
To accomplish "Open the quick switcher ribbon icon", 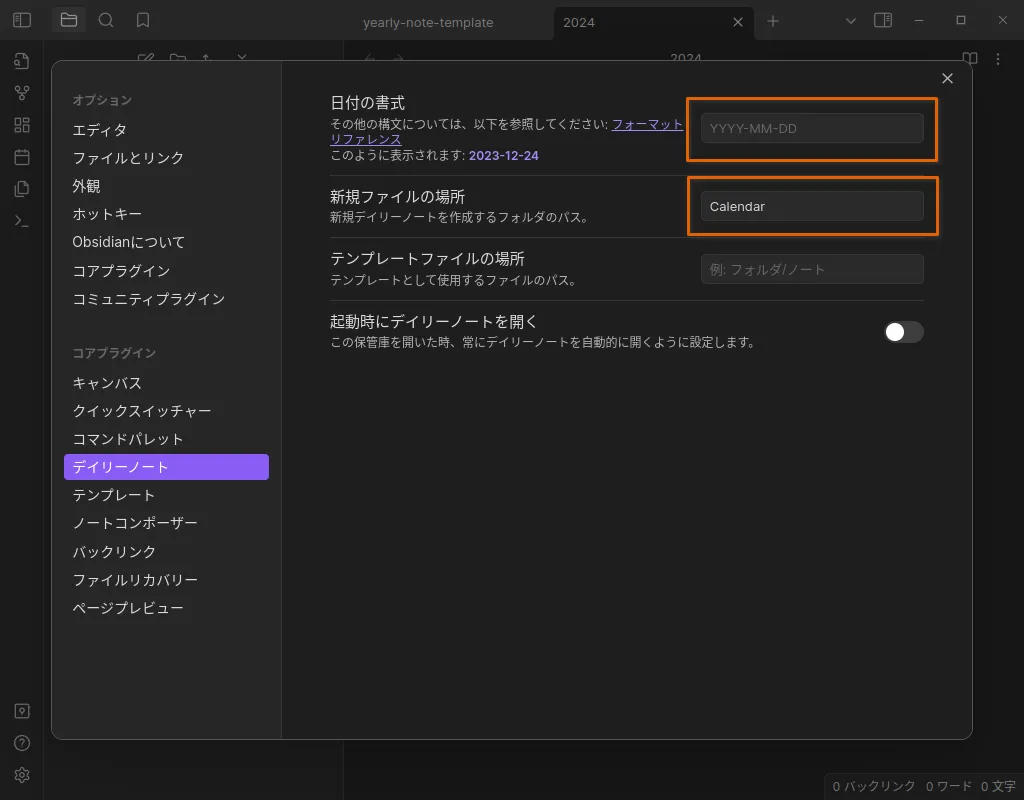I will pos(22,61).
